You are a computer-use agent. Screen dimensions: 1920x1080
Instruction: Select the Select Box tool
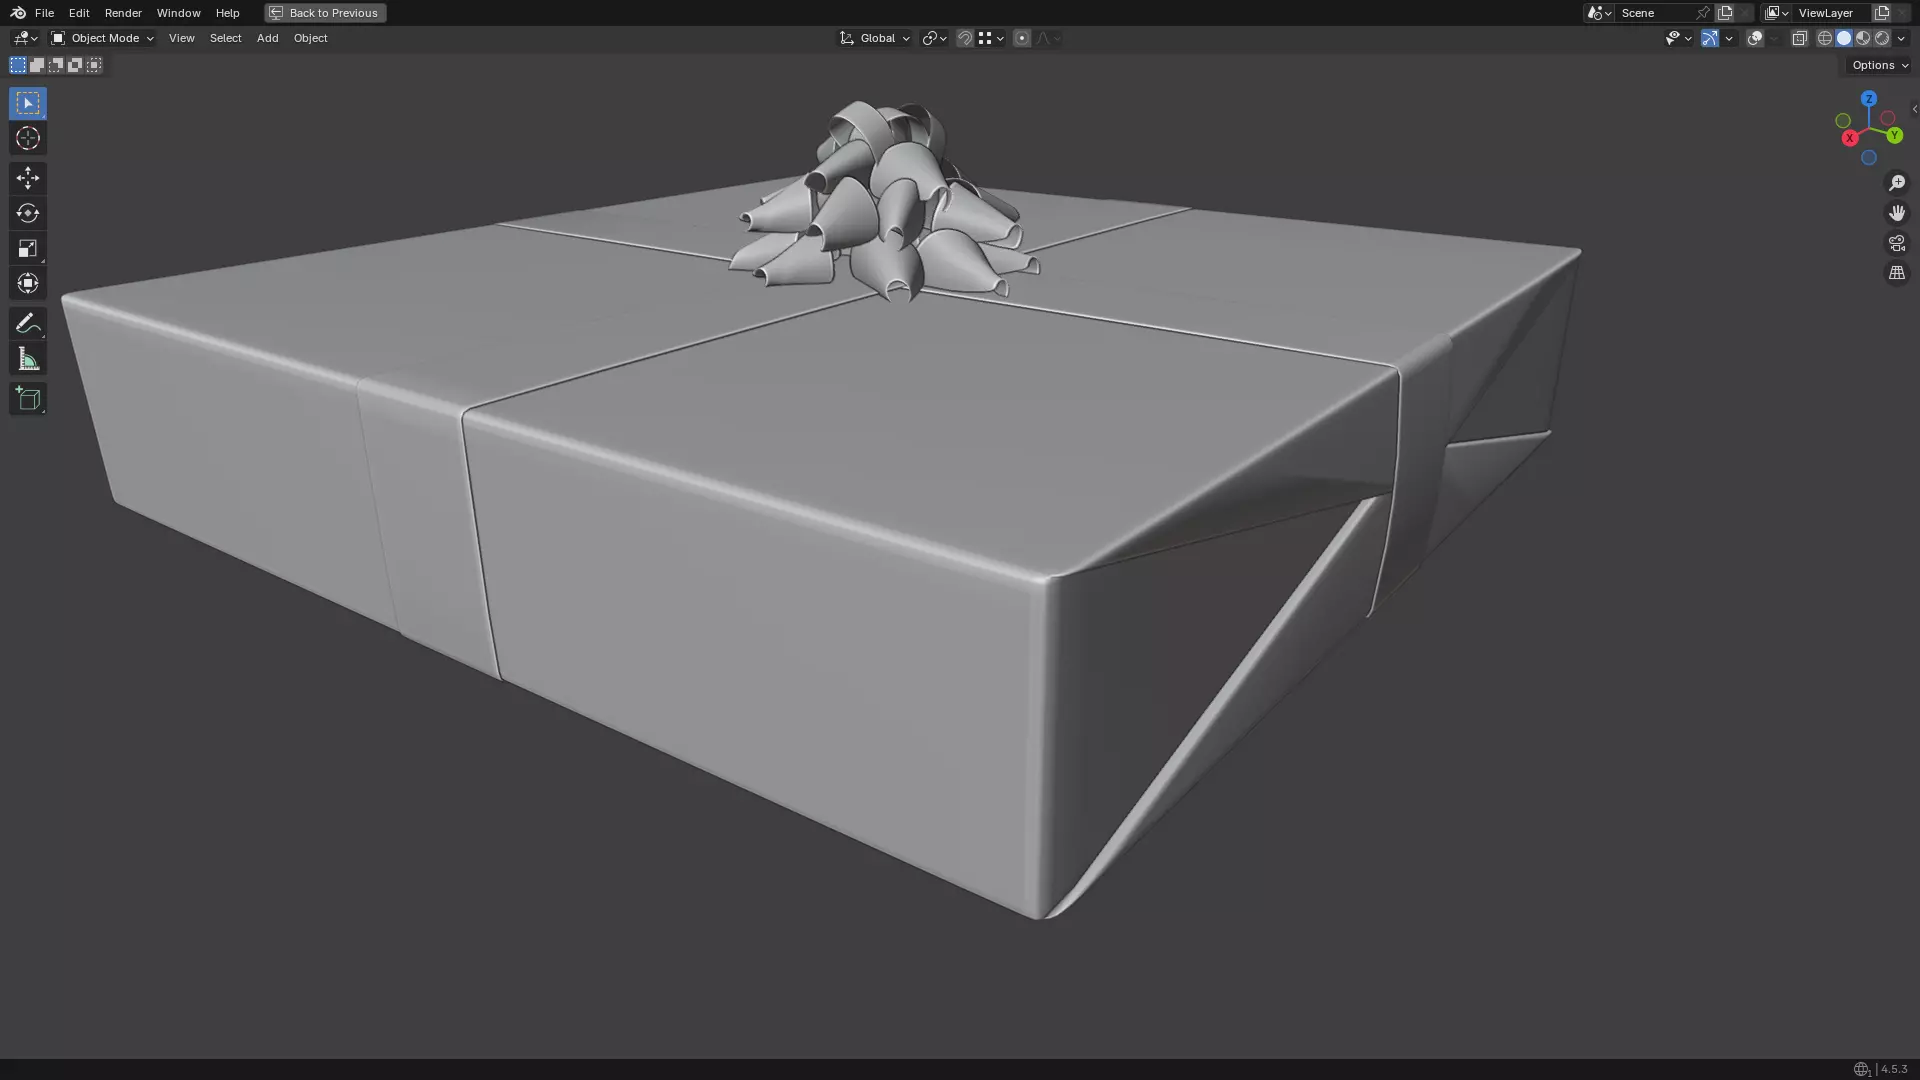pos(28,103)
